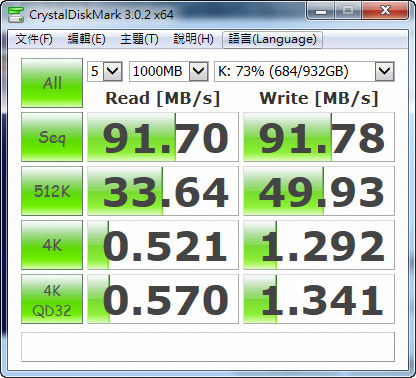Click the Write [MB/s] column header

(x=319, y=99)
